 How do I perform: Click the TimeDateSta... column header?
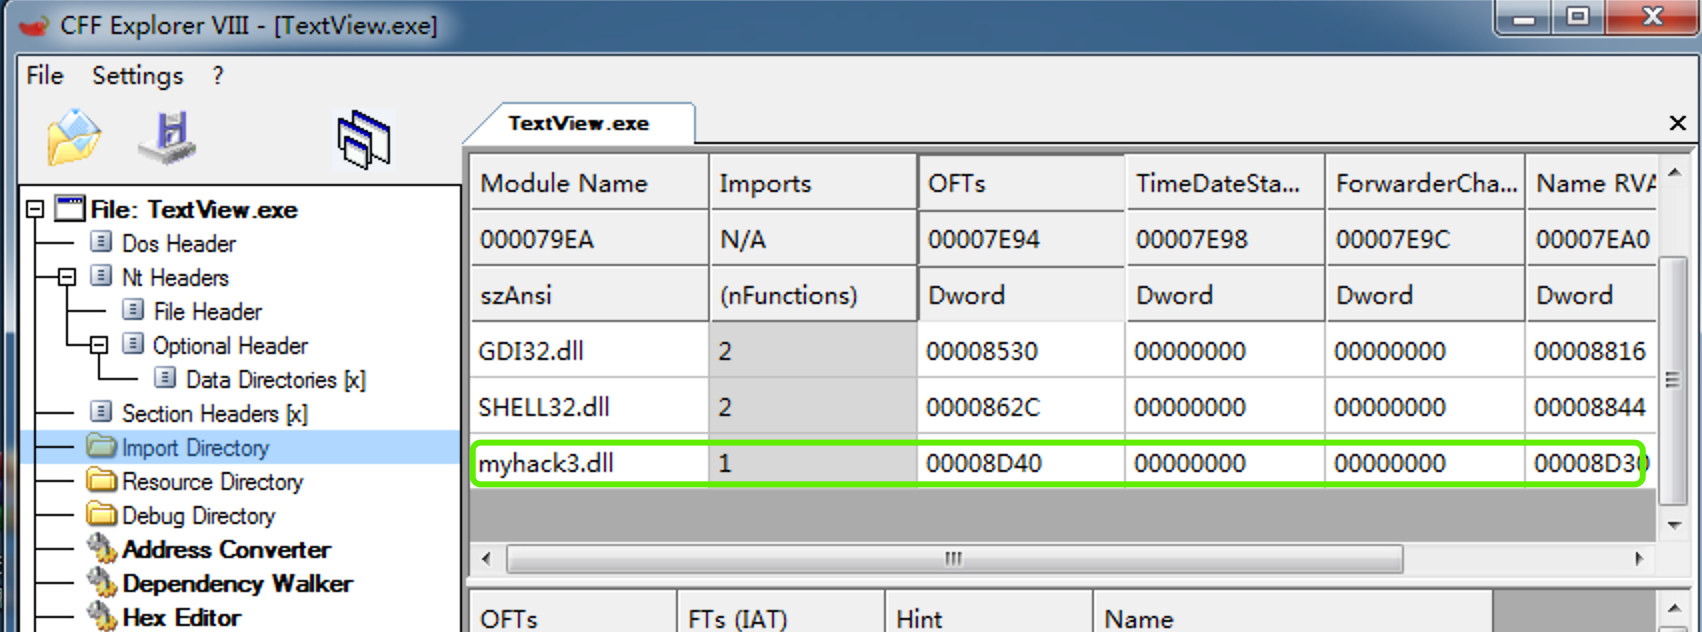tap(1225, 182)
